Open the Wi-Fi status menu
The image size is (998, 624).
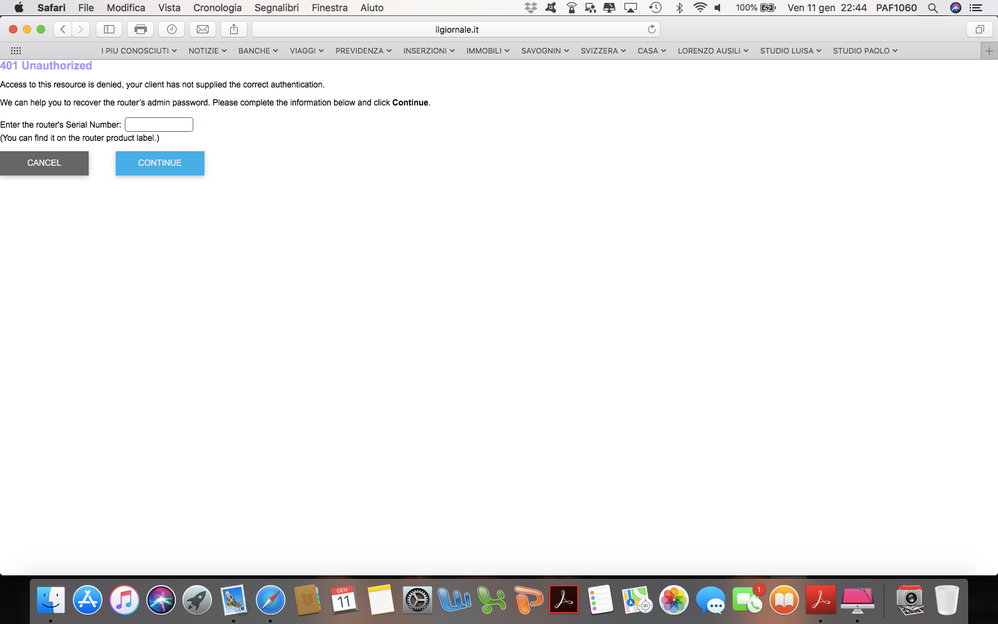coord(699,8)
